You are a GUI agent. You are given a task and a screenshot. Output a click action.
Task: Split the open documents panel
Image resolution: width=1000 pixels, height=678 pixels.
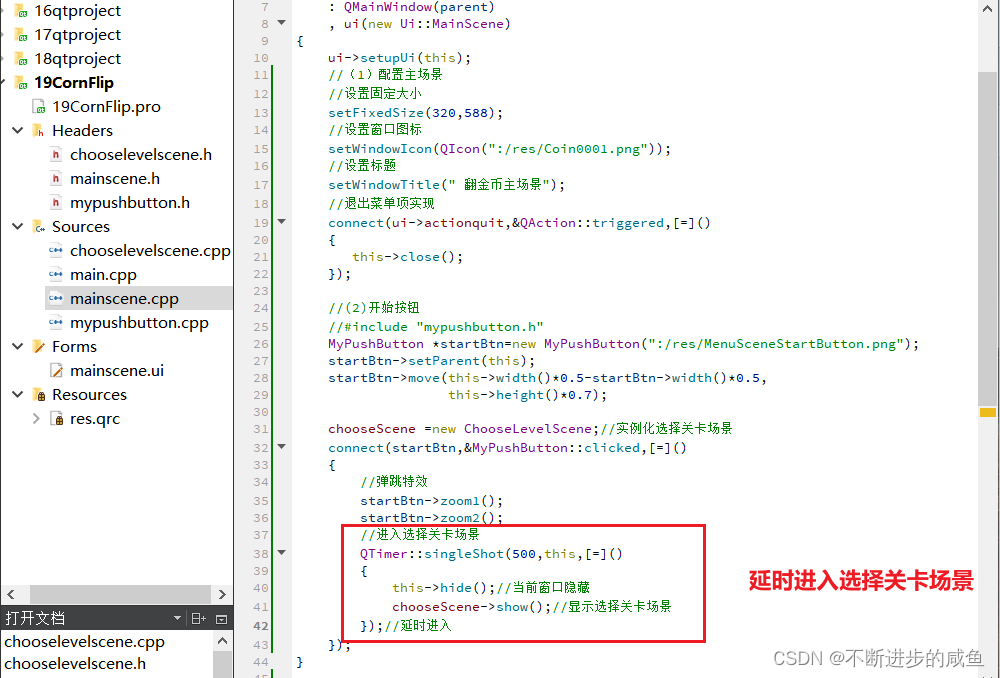(x=198, y=619)
